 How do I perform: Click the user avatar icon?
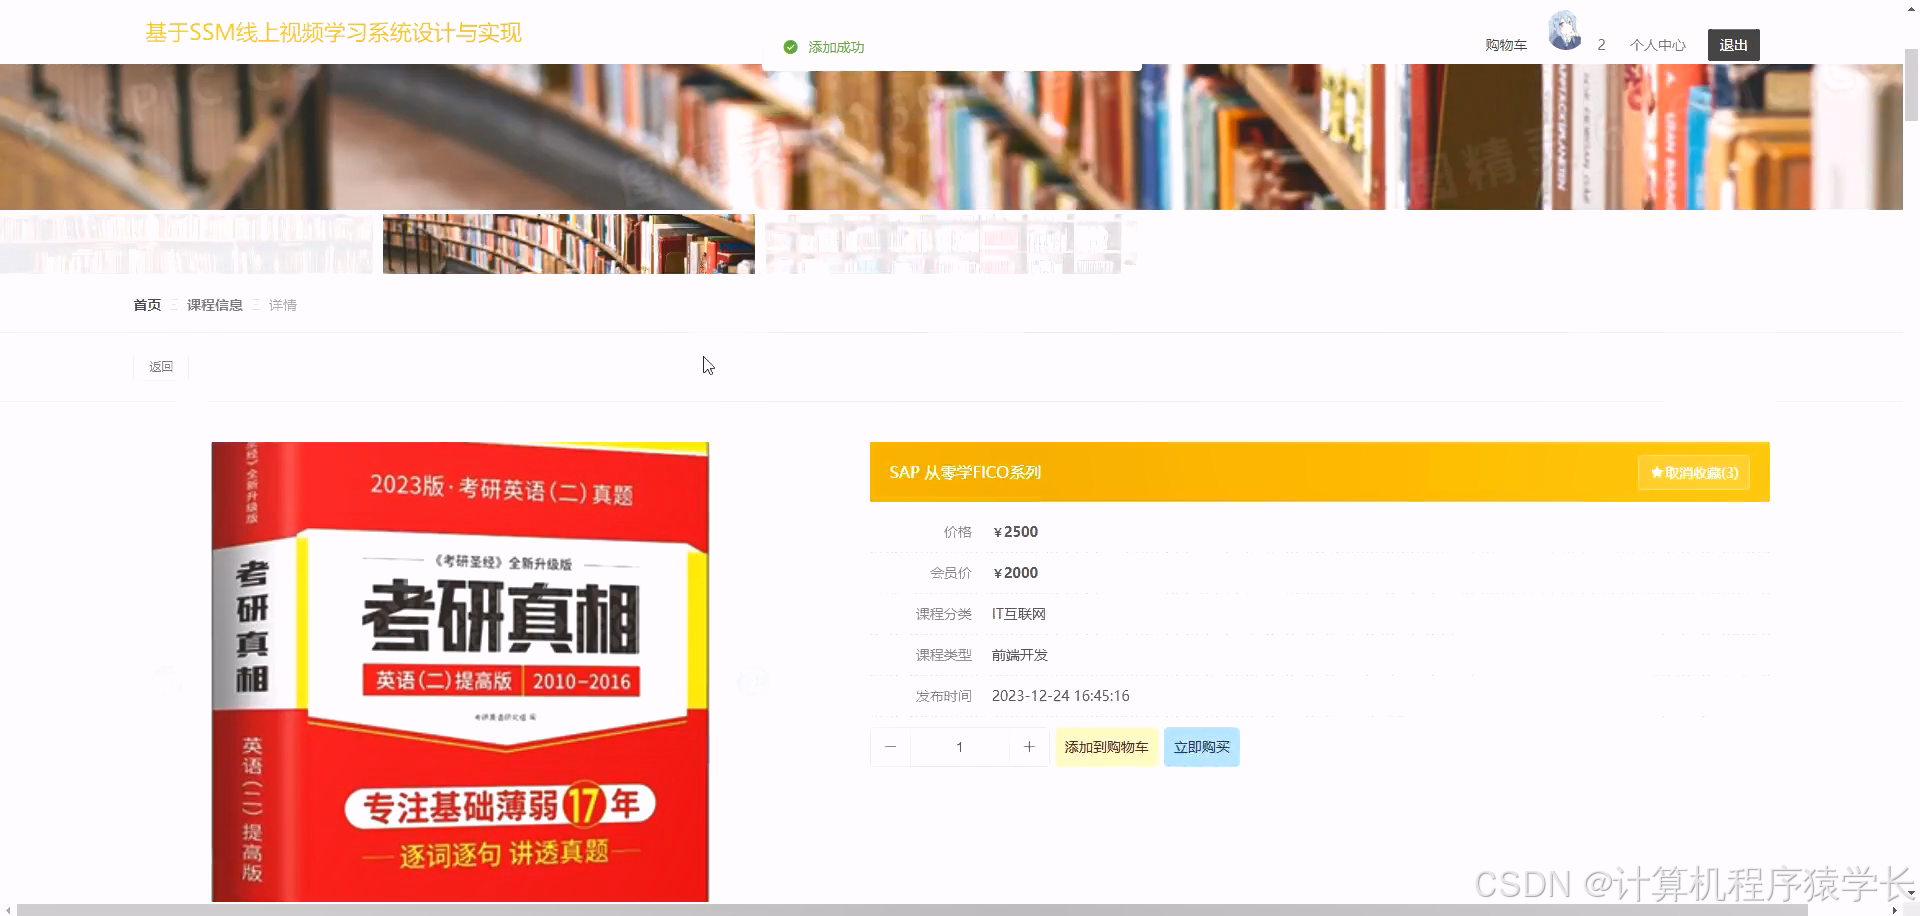pos(1565,31)
